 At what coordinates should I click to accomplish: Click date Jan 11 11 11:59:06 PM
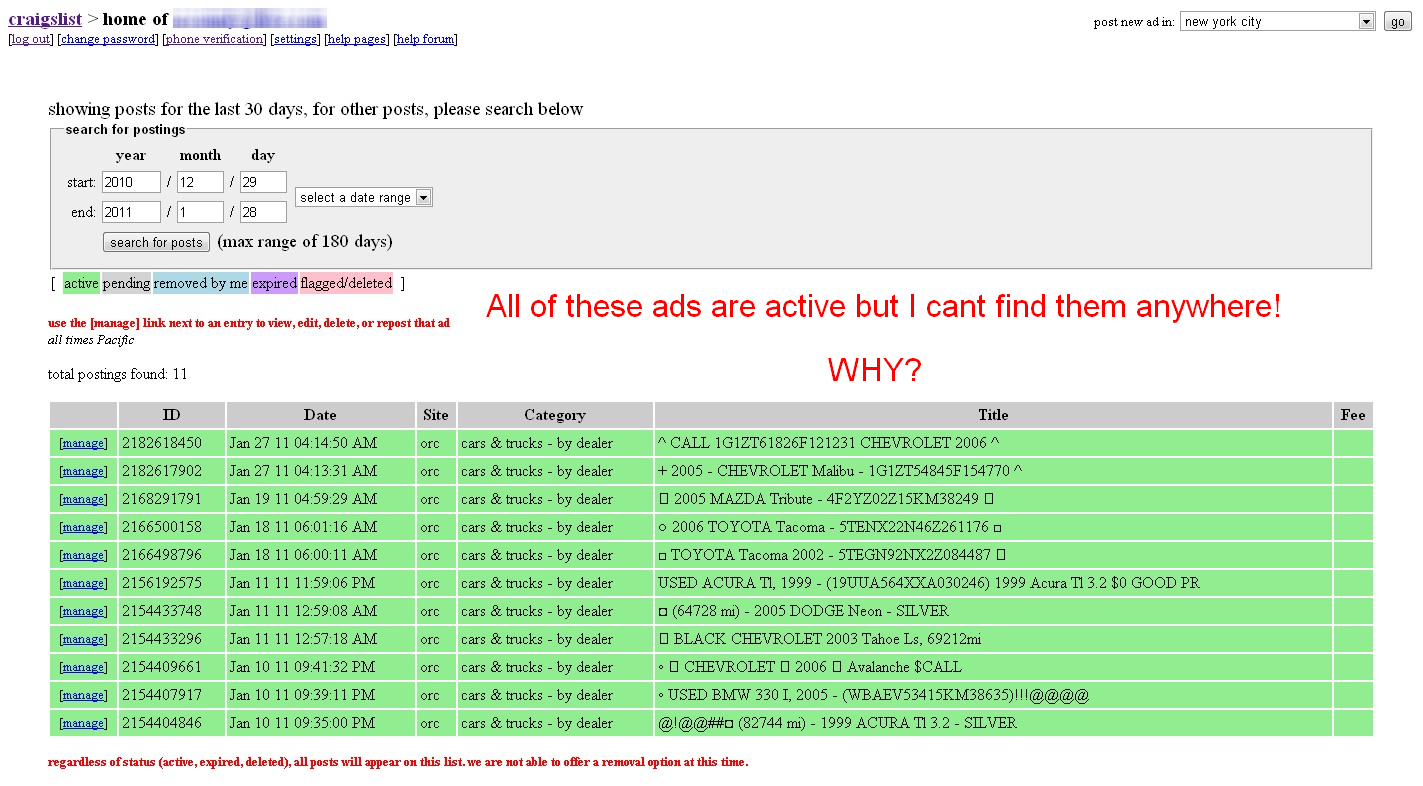[302, 583]
